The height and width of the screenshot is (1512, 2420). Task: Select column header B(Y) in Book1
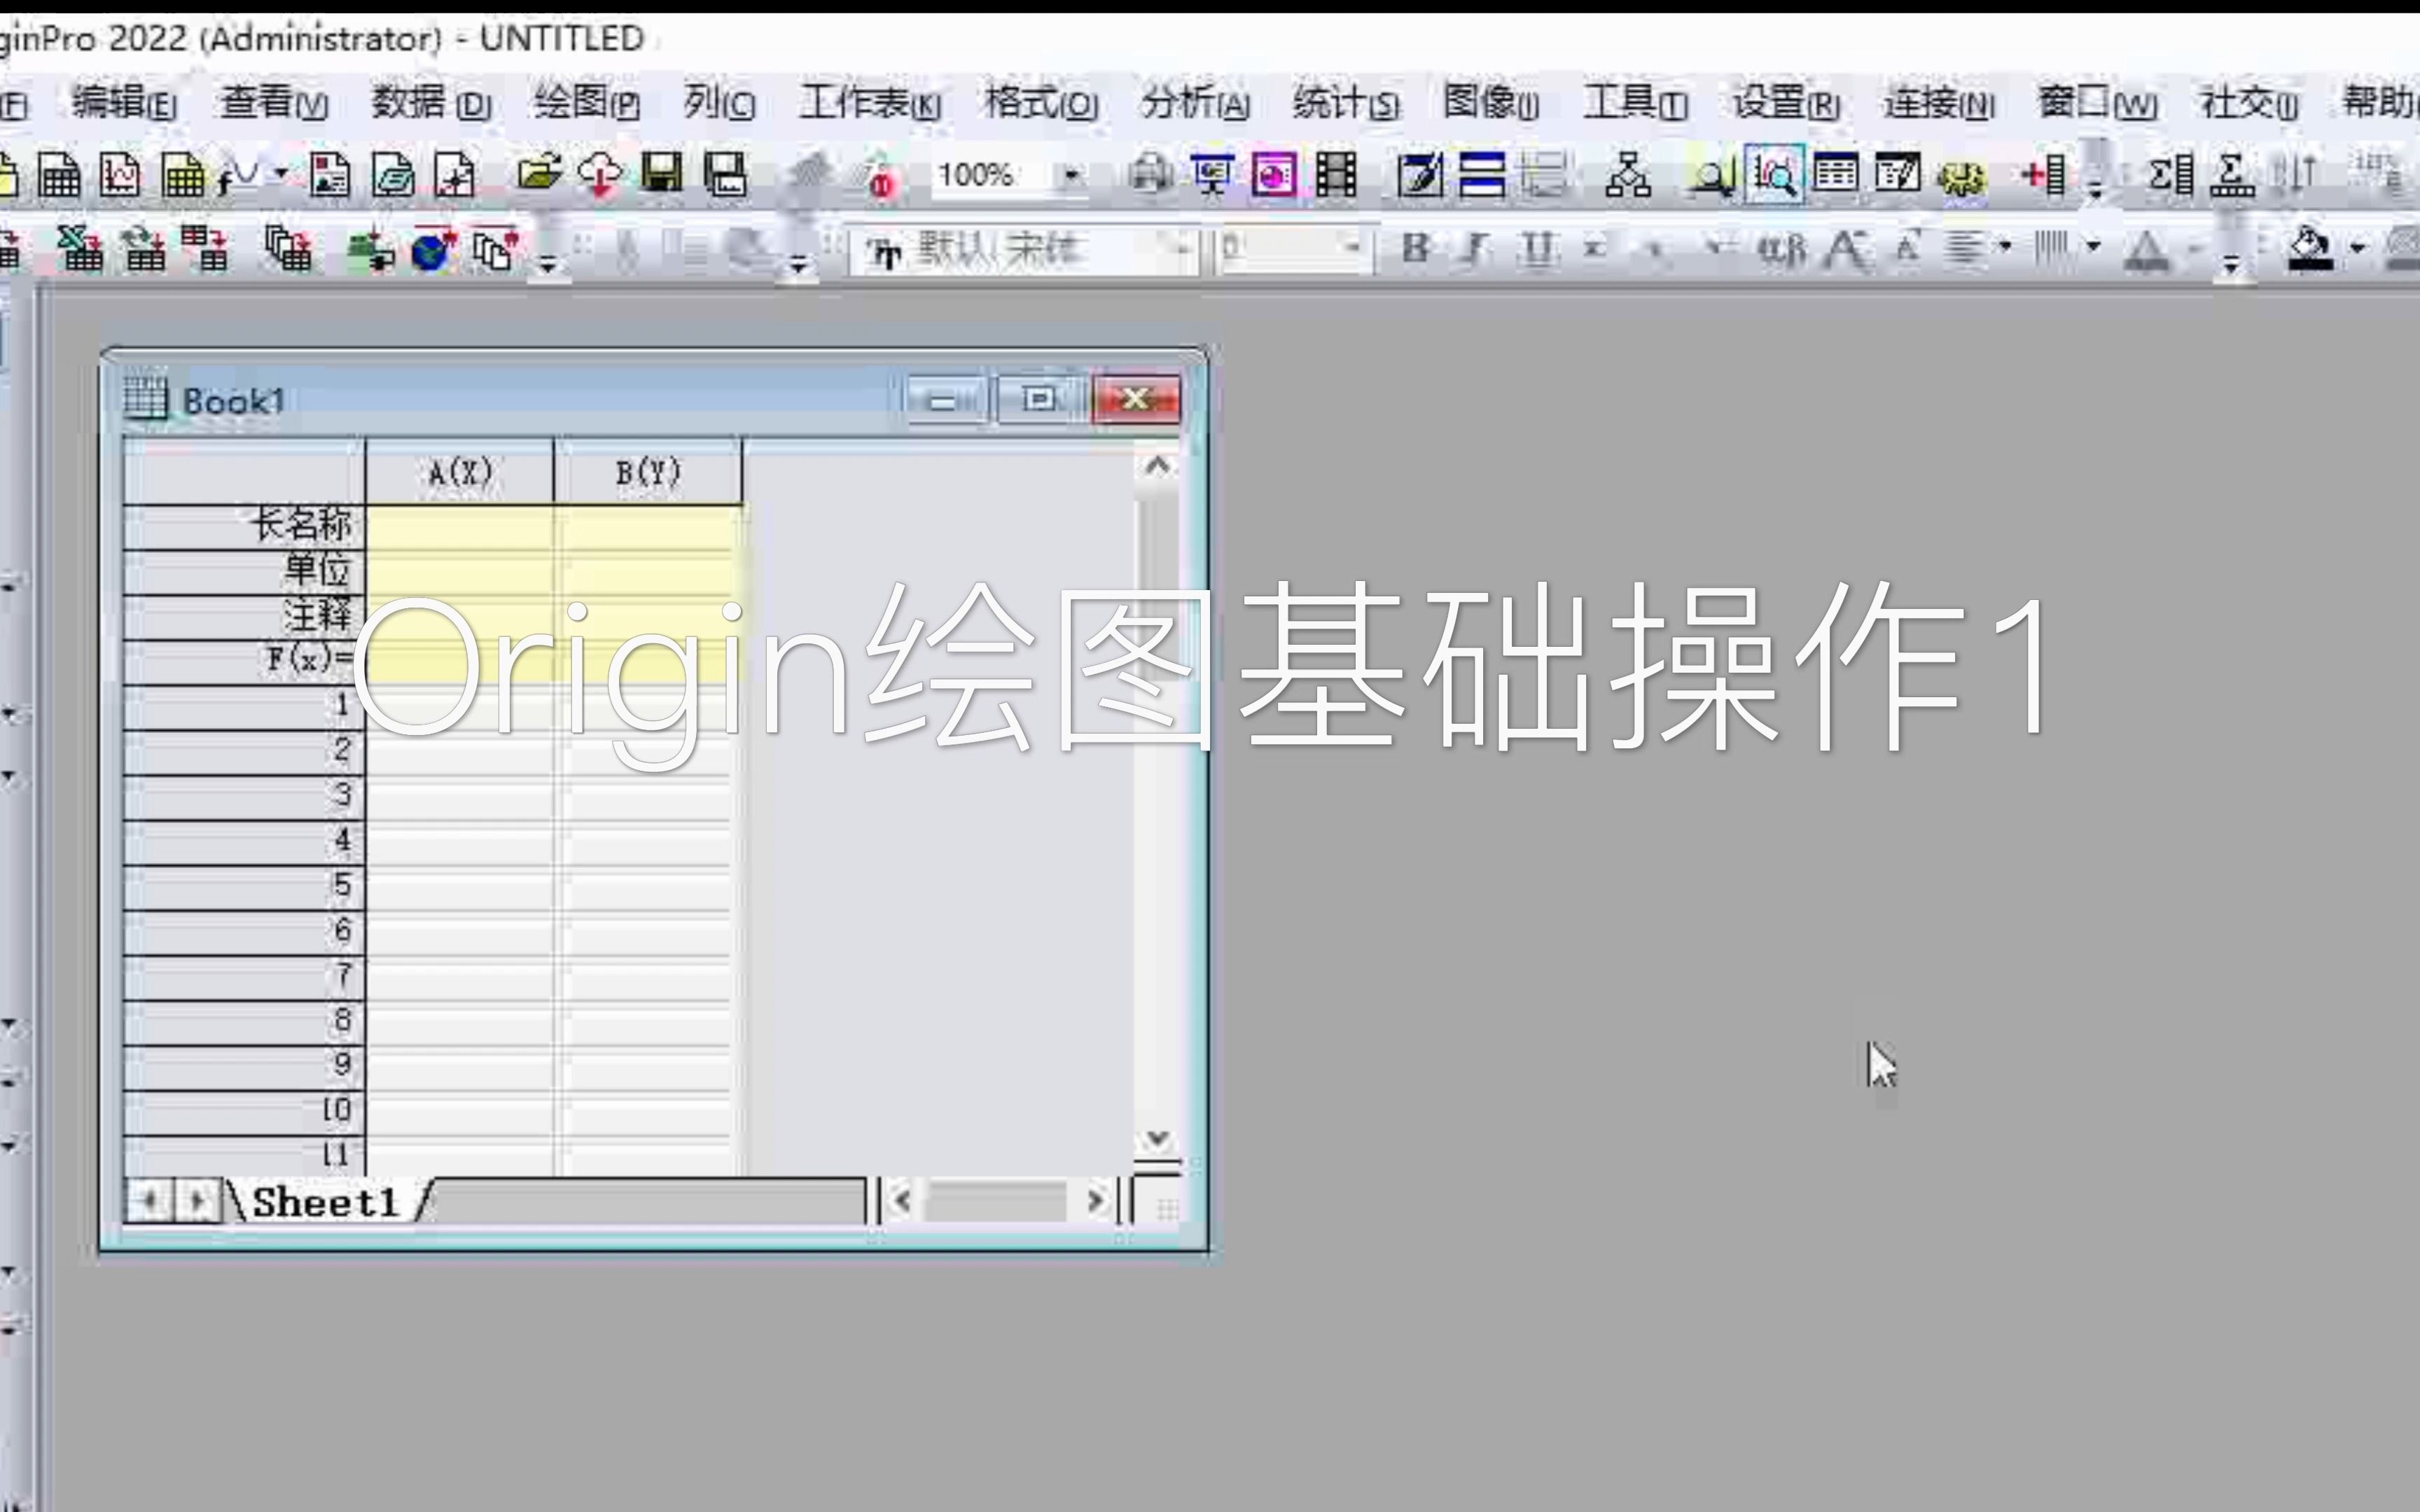648,471
